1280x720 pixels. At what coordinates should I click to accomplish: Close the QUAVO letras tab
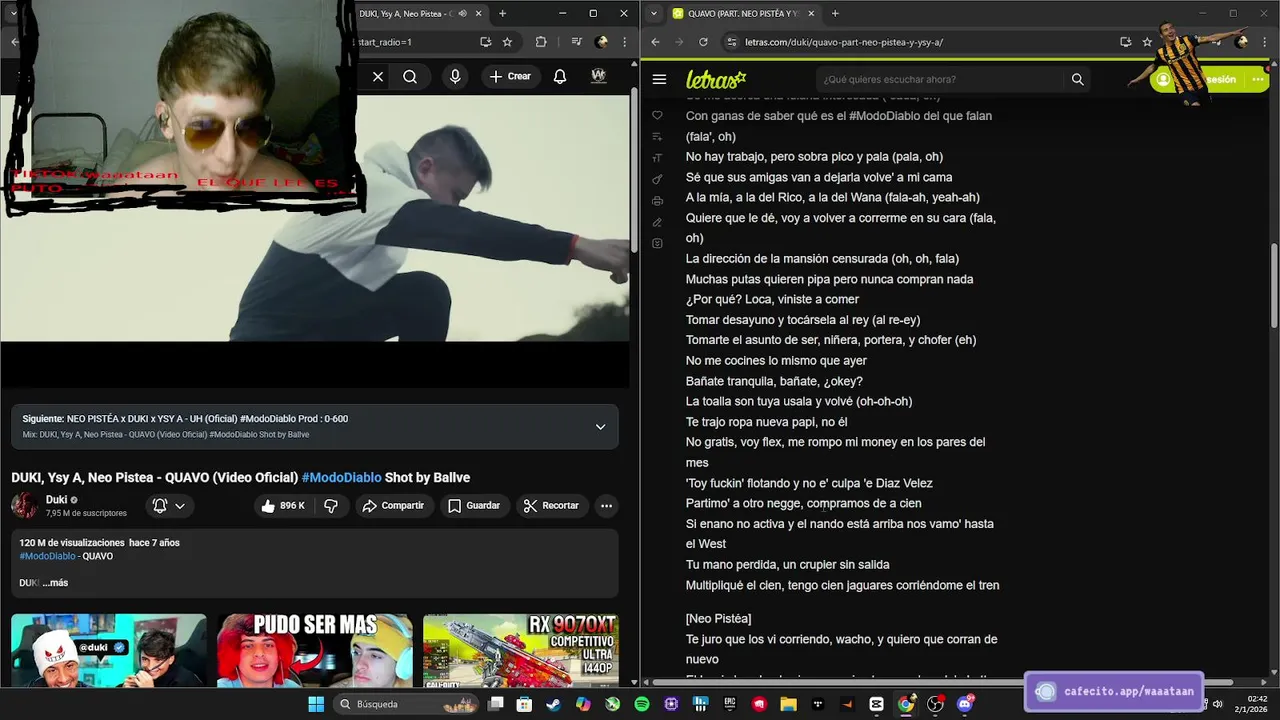[x=811, y=13]
